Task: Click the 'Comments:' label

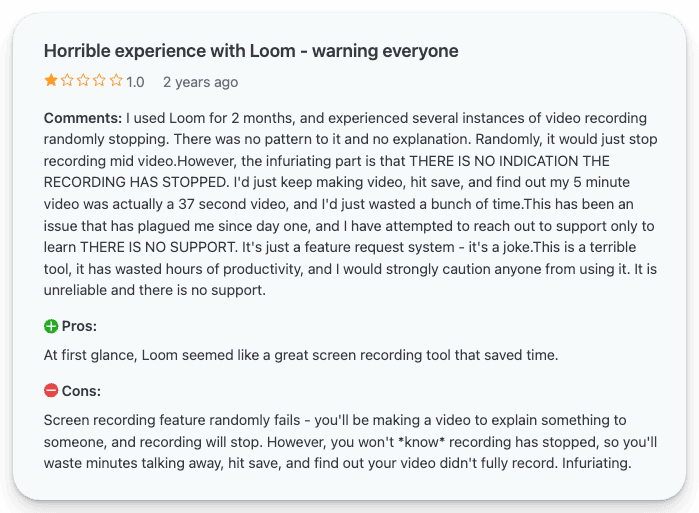Action: coord(83,118)
